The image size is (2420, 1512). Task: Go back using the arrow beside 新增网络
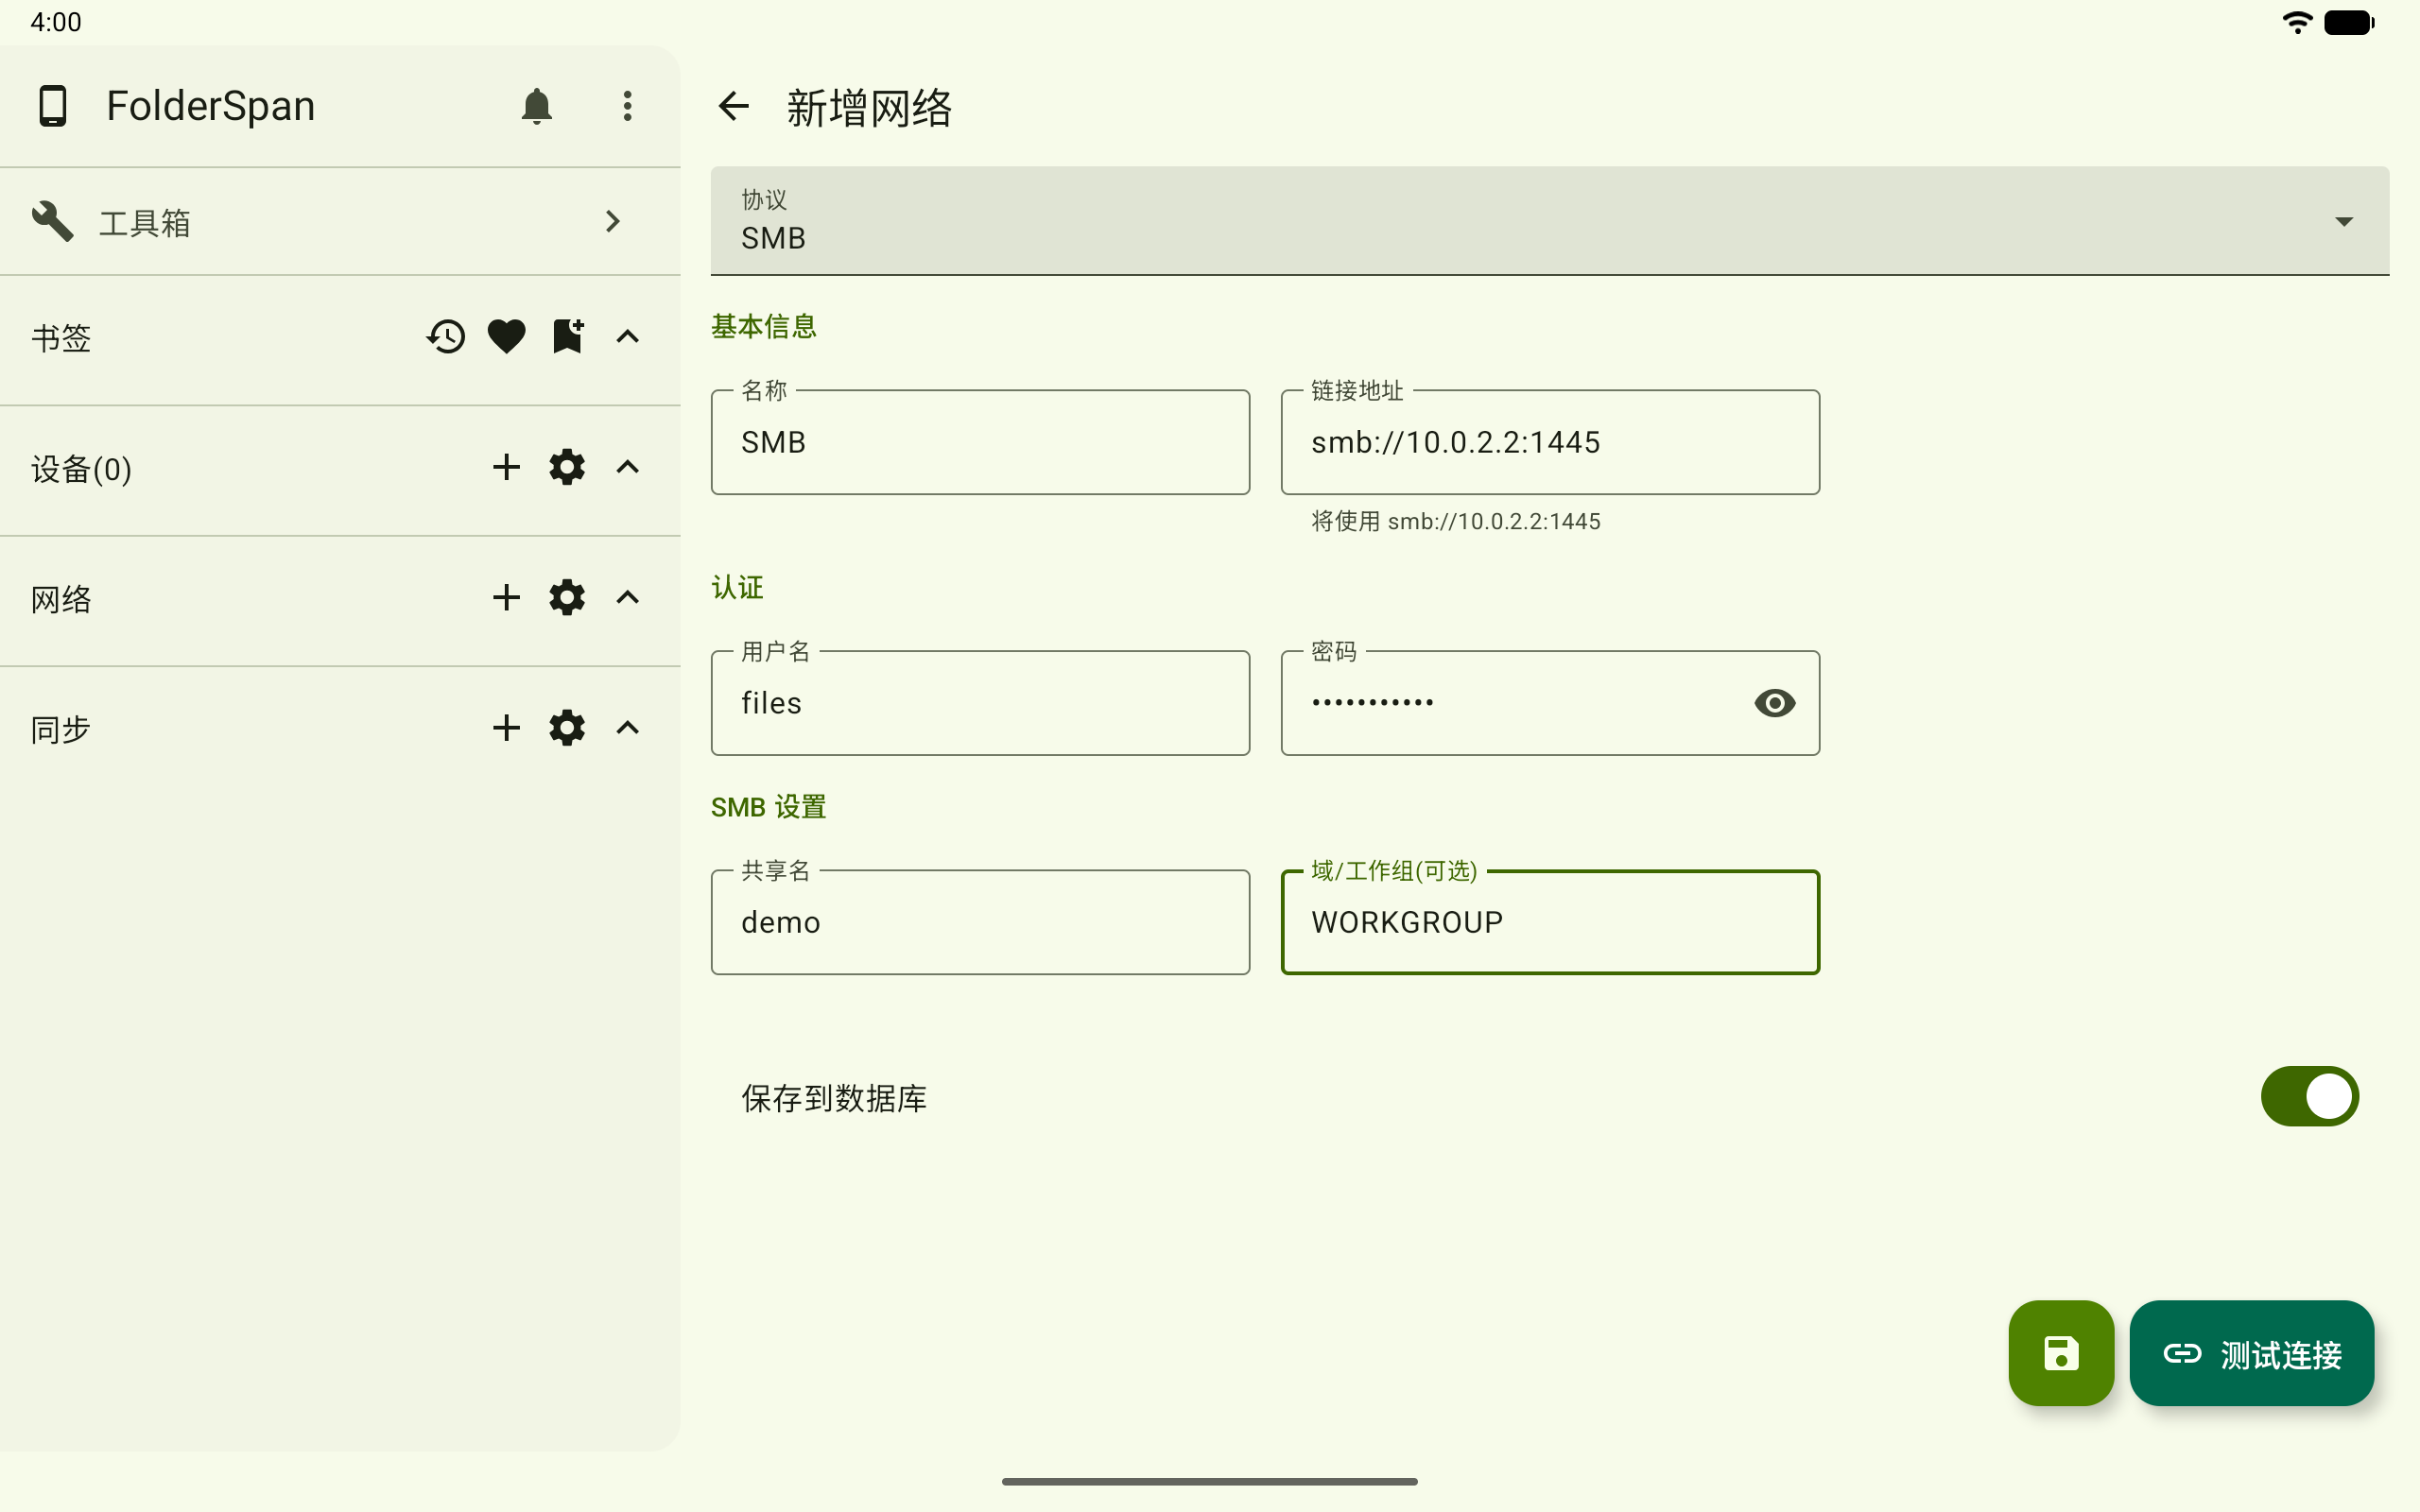(x=733, y=106)
